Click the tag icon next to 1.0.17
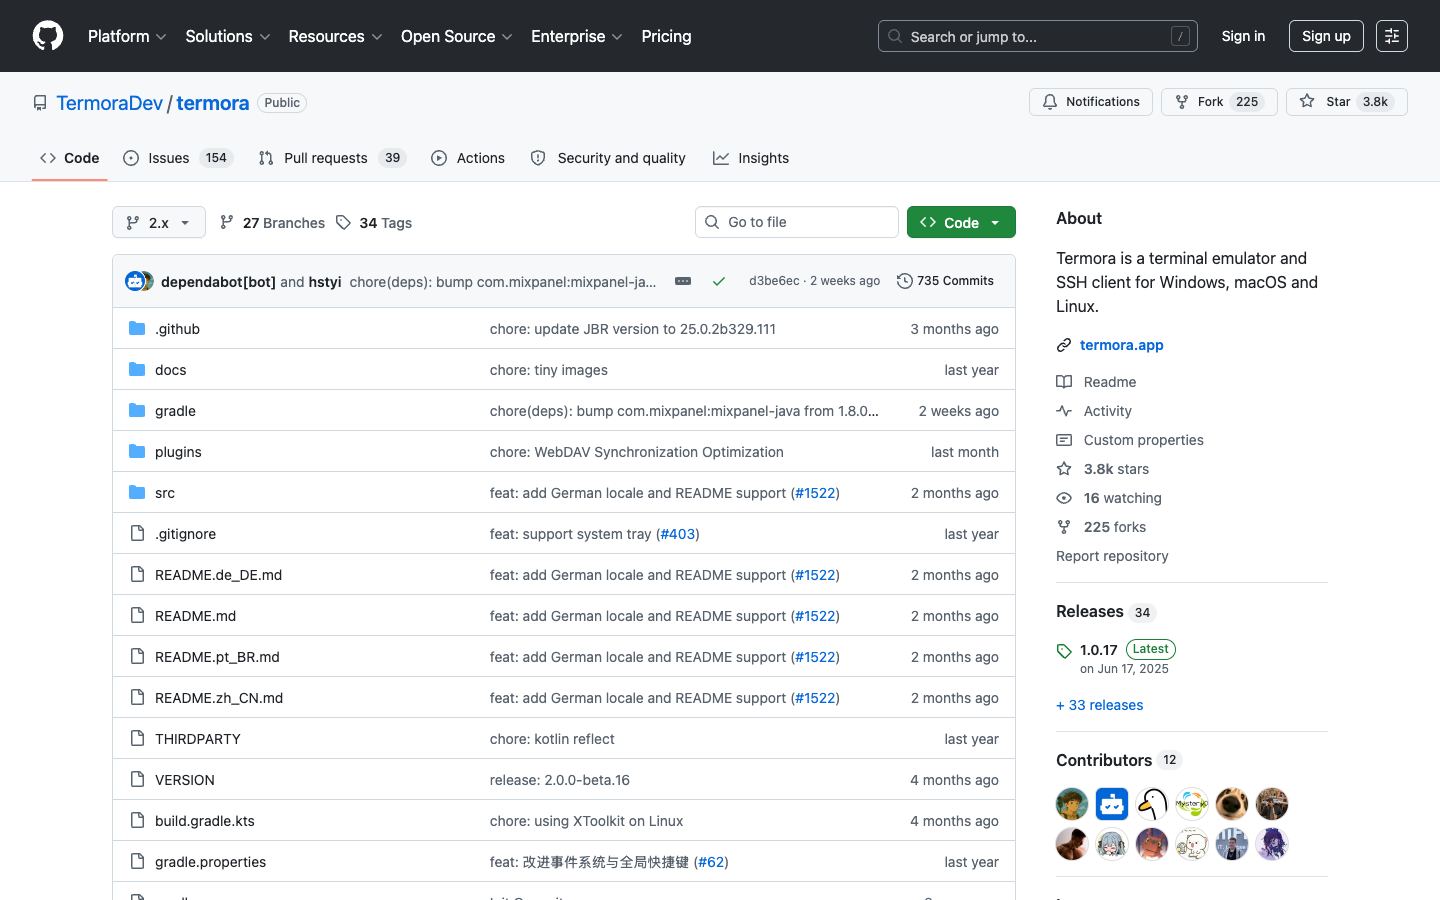 click(x=1064, y=651)
